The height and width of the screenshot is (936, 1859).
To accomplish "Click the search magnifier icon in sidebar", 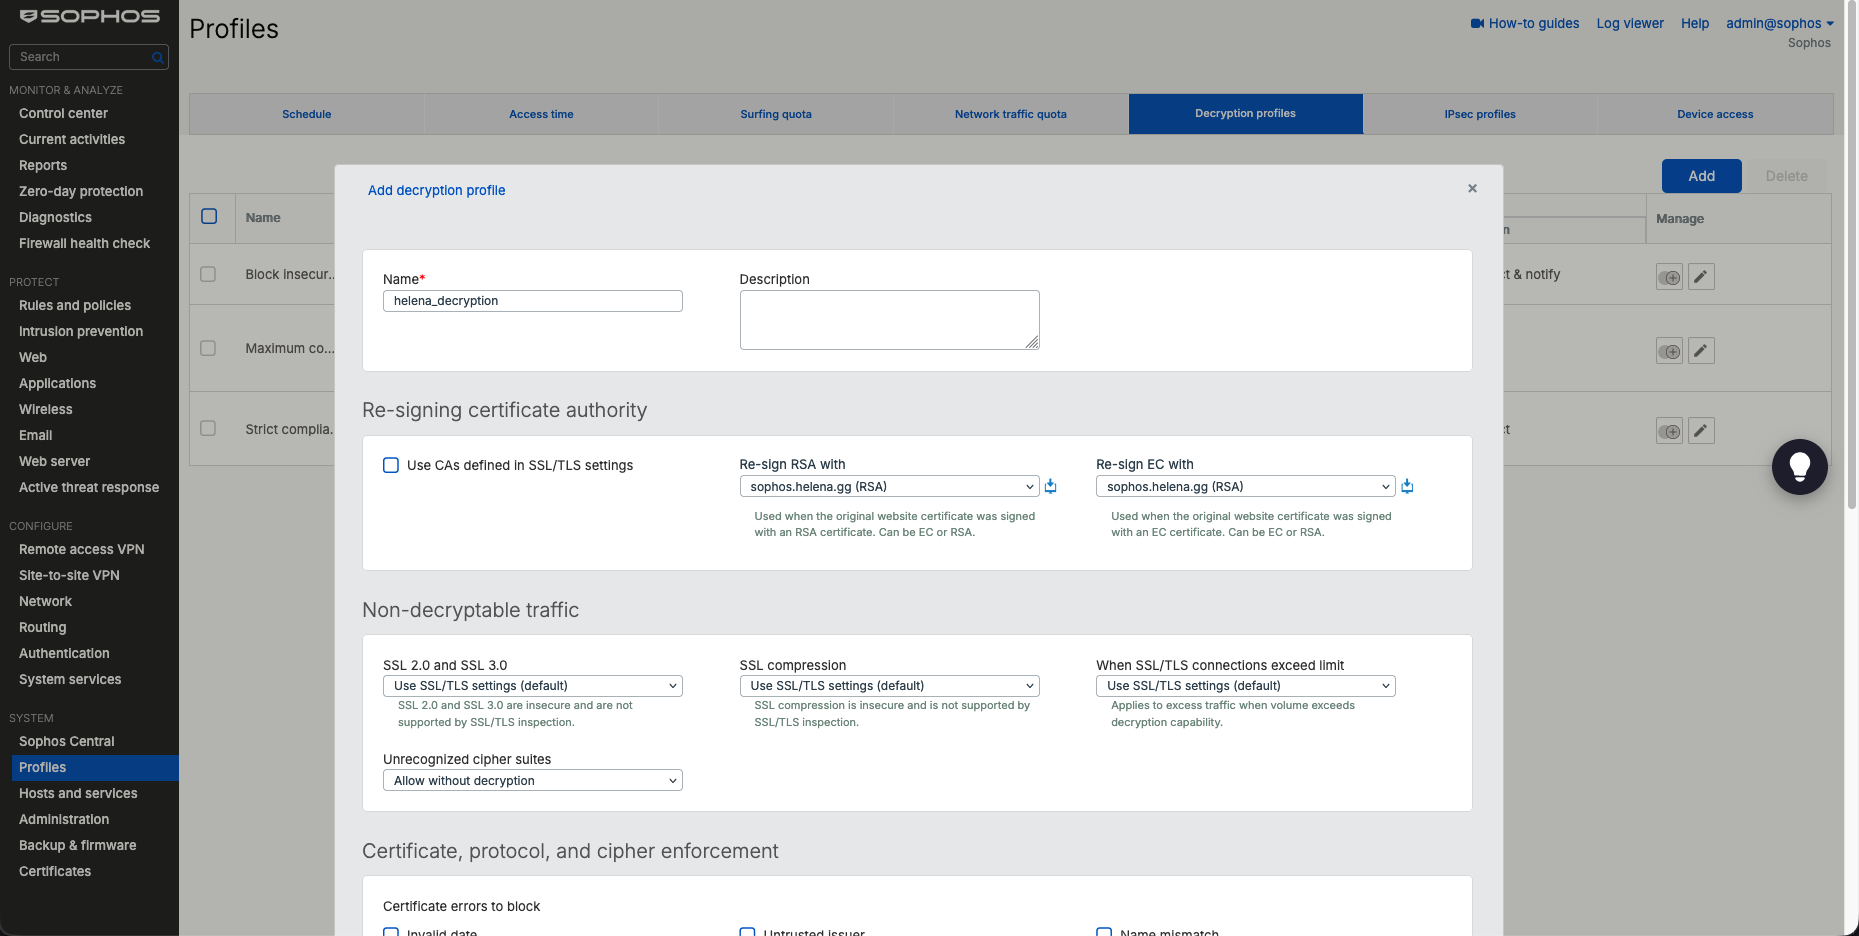I will [x=157, y=58].
